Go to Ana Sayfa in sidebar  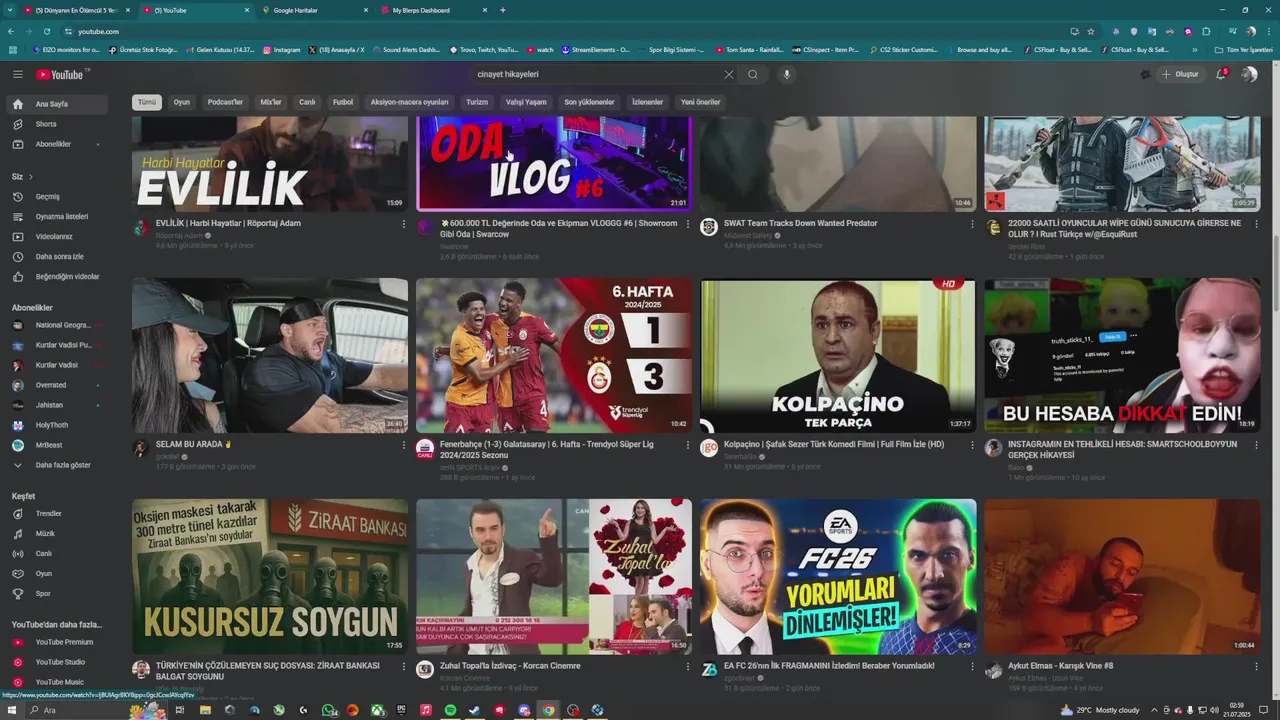(58, 104)
